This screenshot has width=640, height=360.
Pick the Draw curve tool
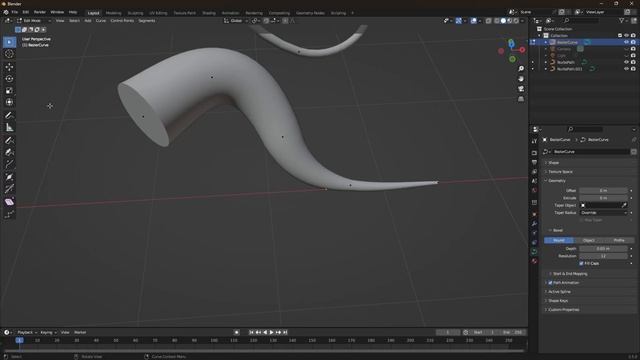[x=9, y=140]
